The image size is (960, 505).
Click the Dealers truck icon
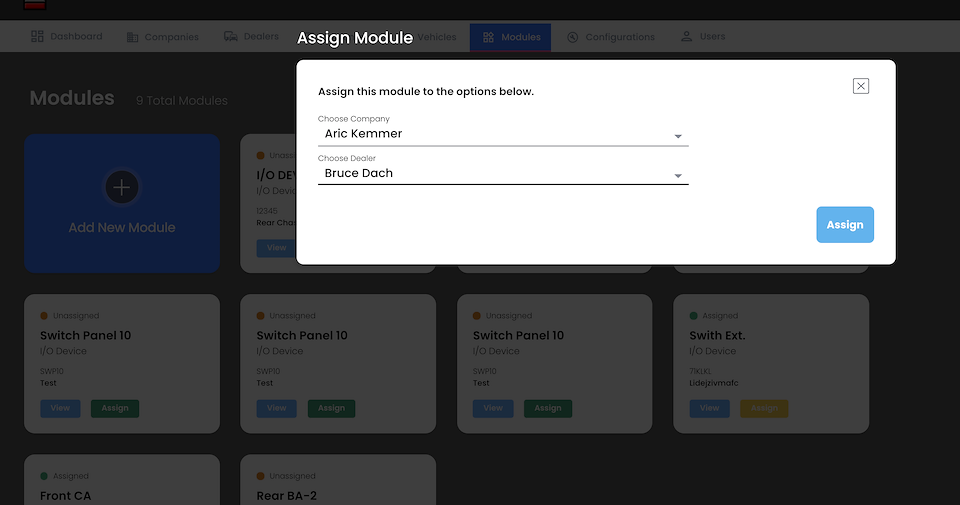pyautogui.click(x=231, y=37)
